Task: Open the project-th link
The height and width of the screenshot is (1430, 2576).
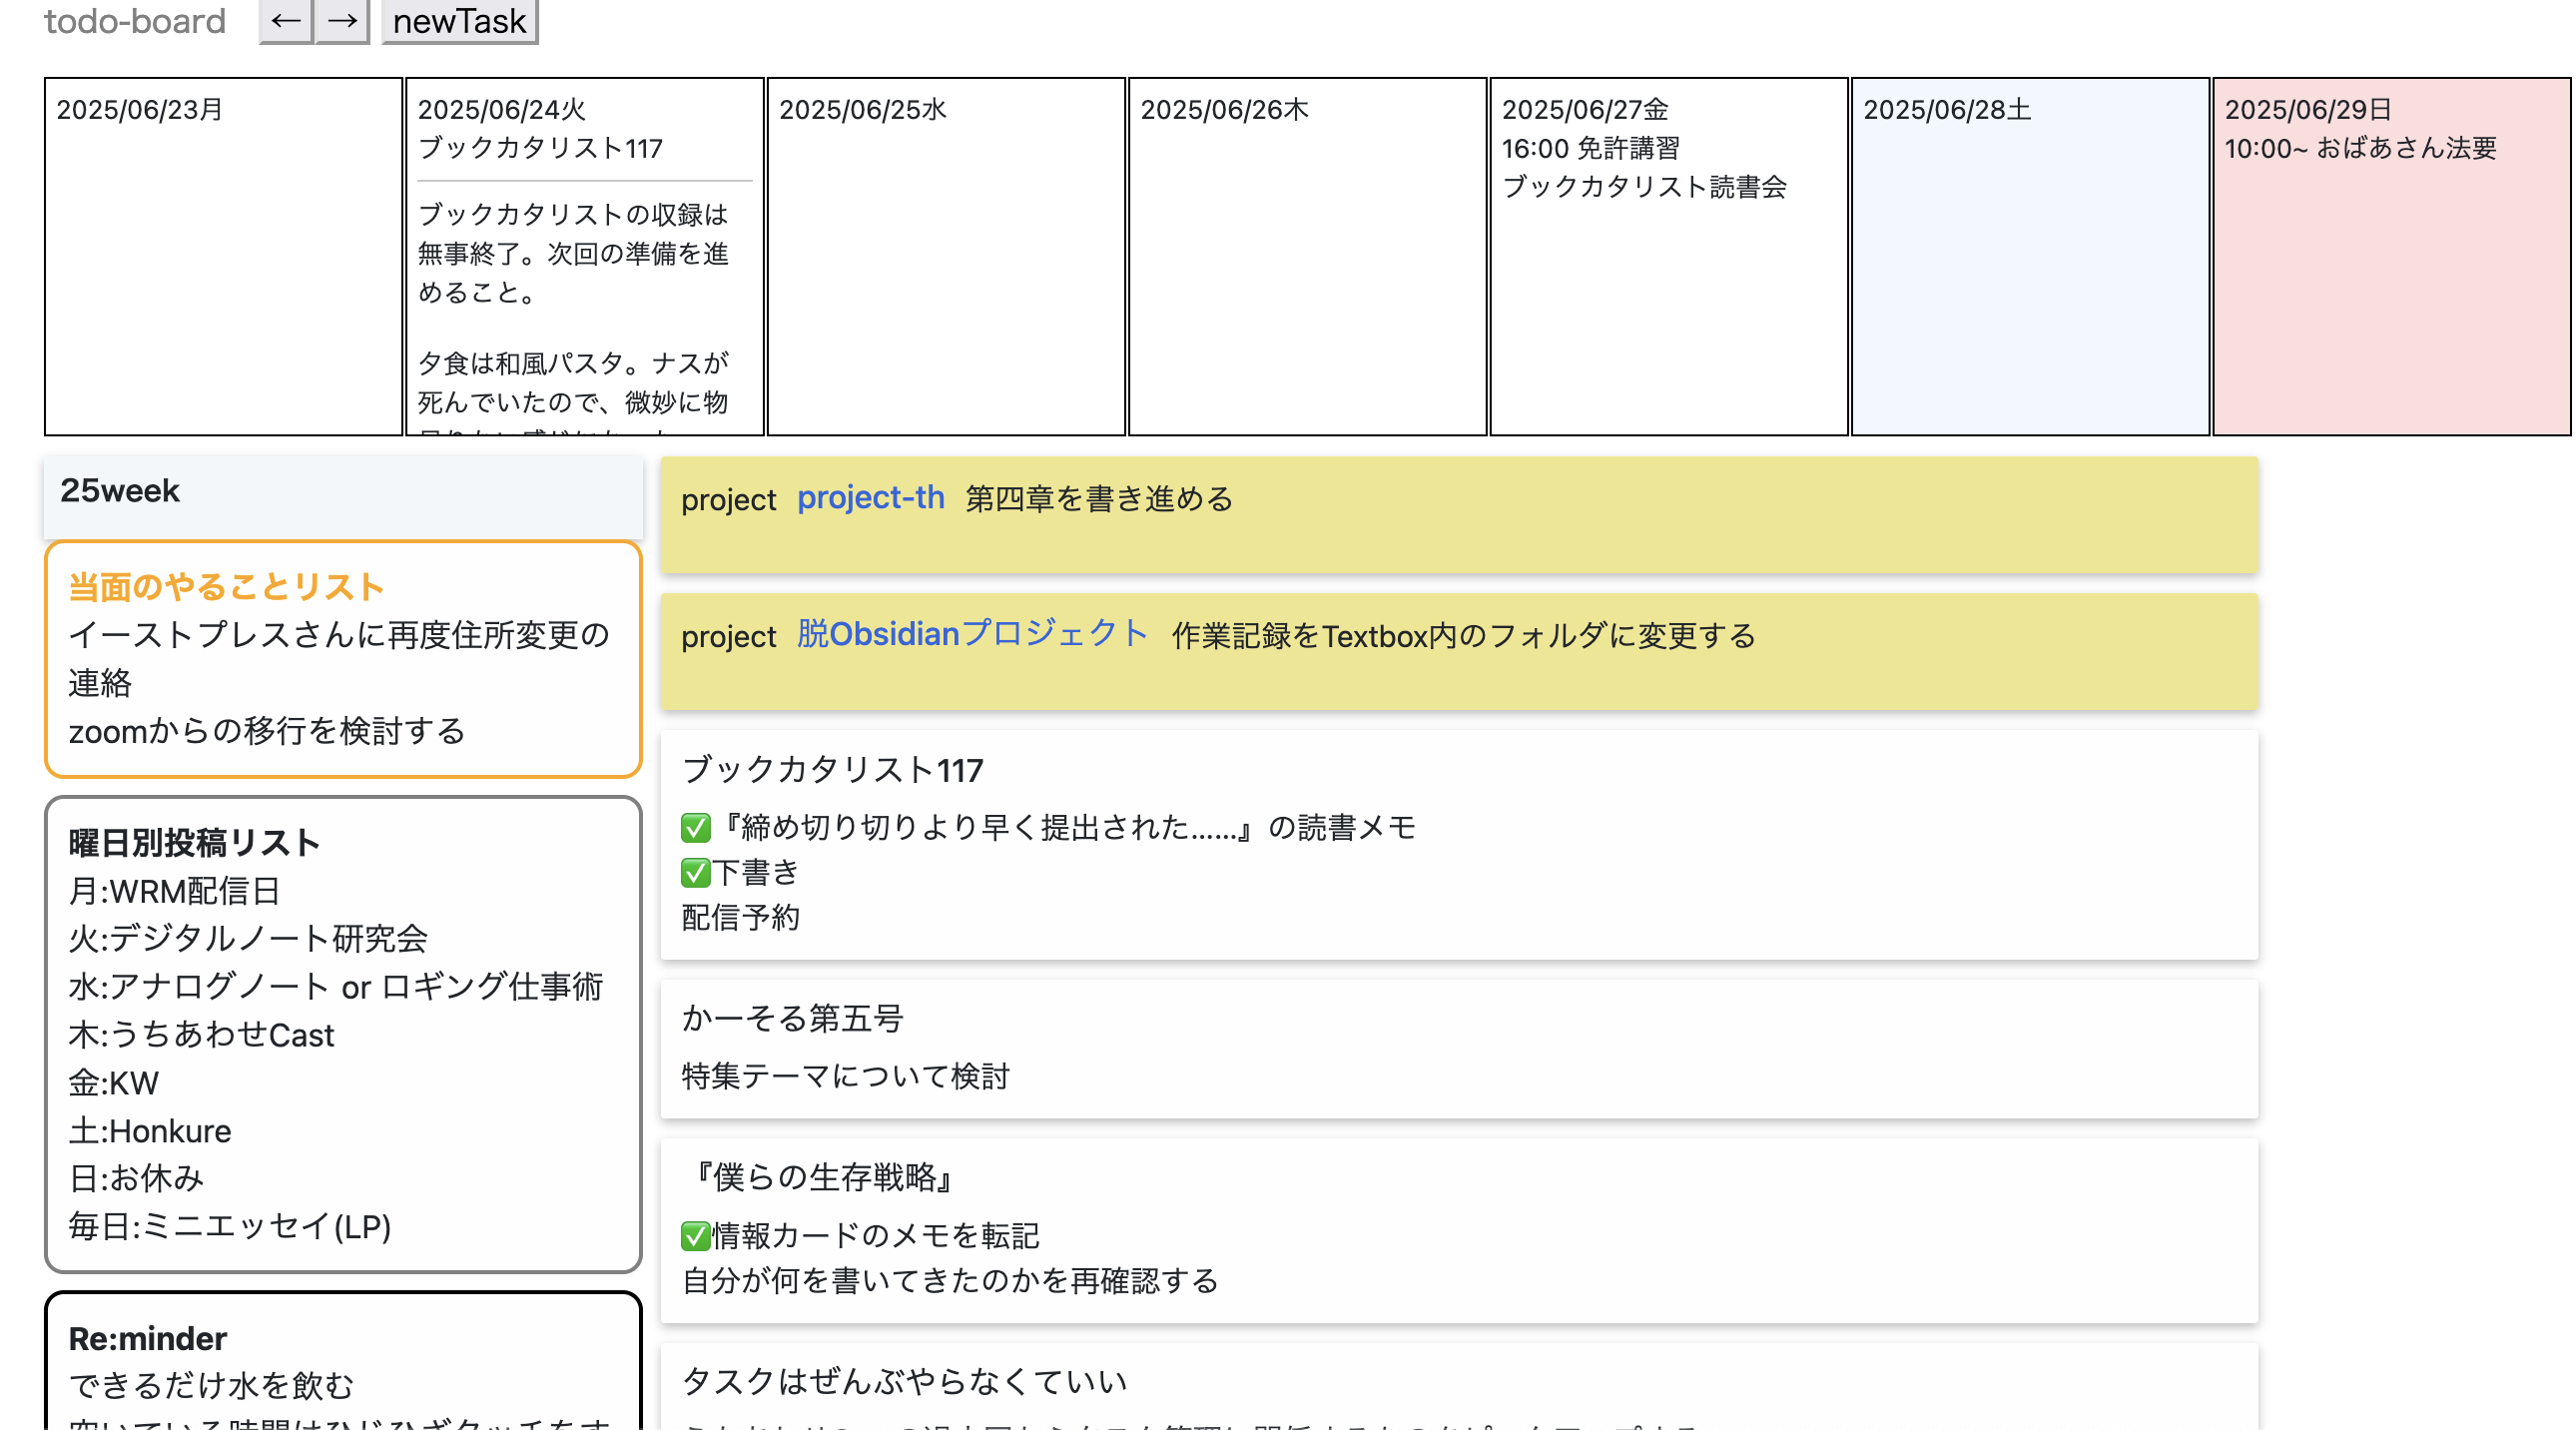Action: coord(870,497)
